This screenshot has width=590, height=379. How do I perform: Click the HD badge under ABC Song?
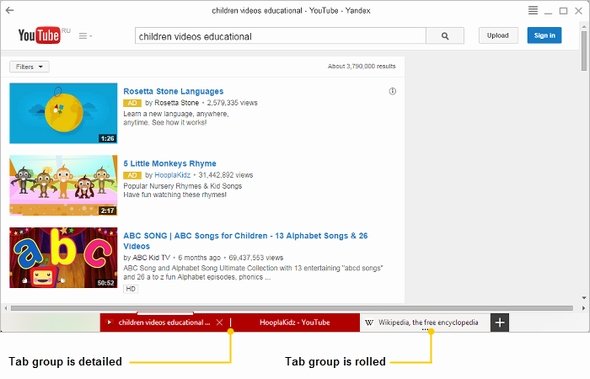[x=131, y=289]
